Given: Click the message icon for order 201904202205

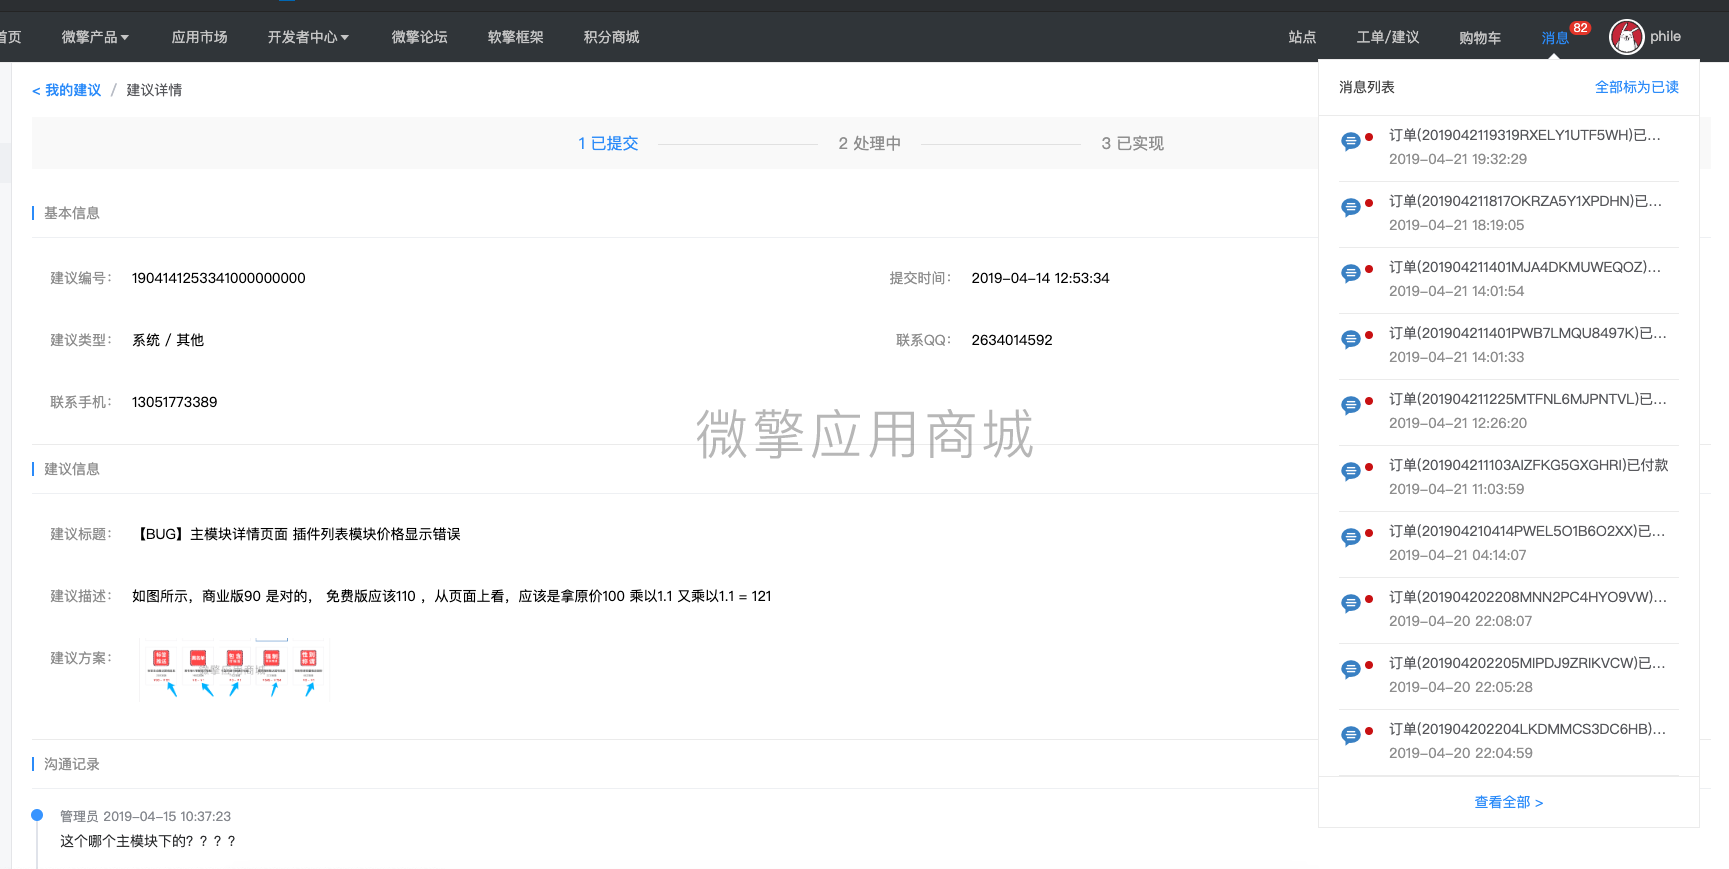Looking at the screenshot, I should [x=1350, y=669].
